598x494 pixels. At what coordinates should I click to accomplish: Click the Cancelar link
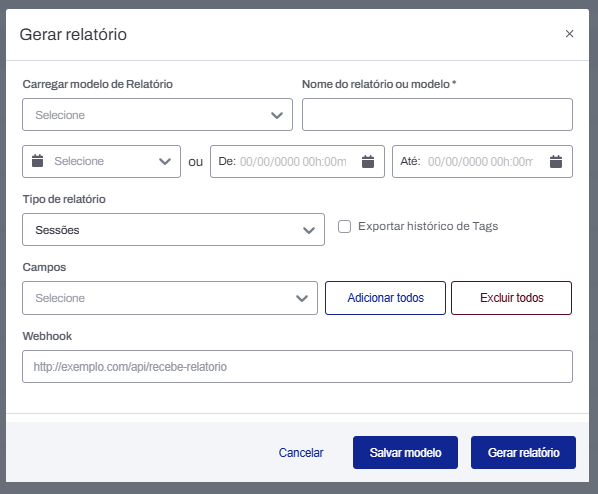coord(301,452)
